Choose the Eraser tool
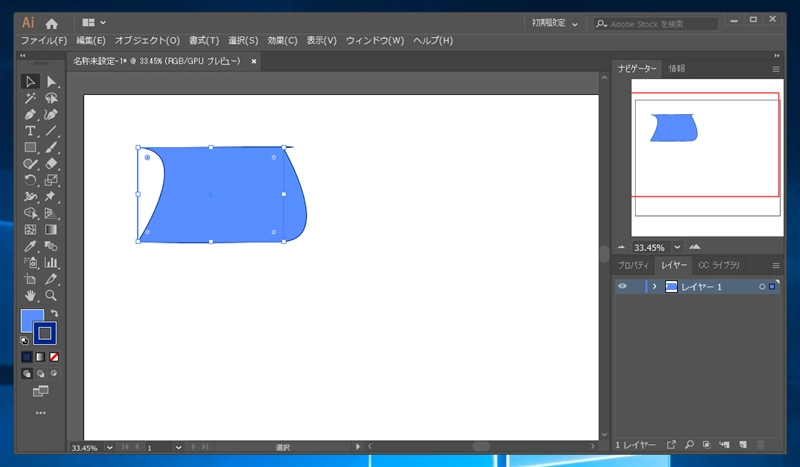The height and width of the screenshot is (467, 800). [x=51, y=164]
